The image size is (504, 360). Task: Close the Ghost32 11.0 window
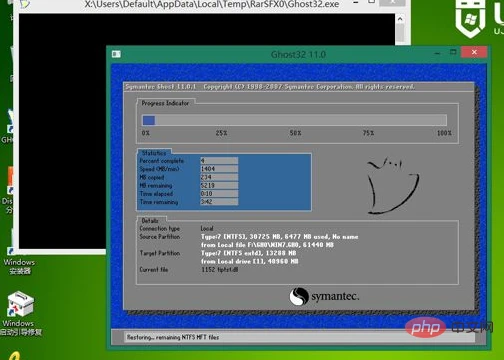pos(474,52)
